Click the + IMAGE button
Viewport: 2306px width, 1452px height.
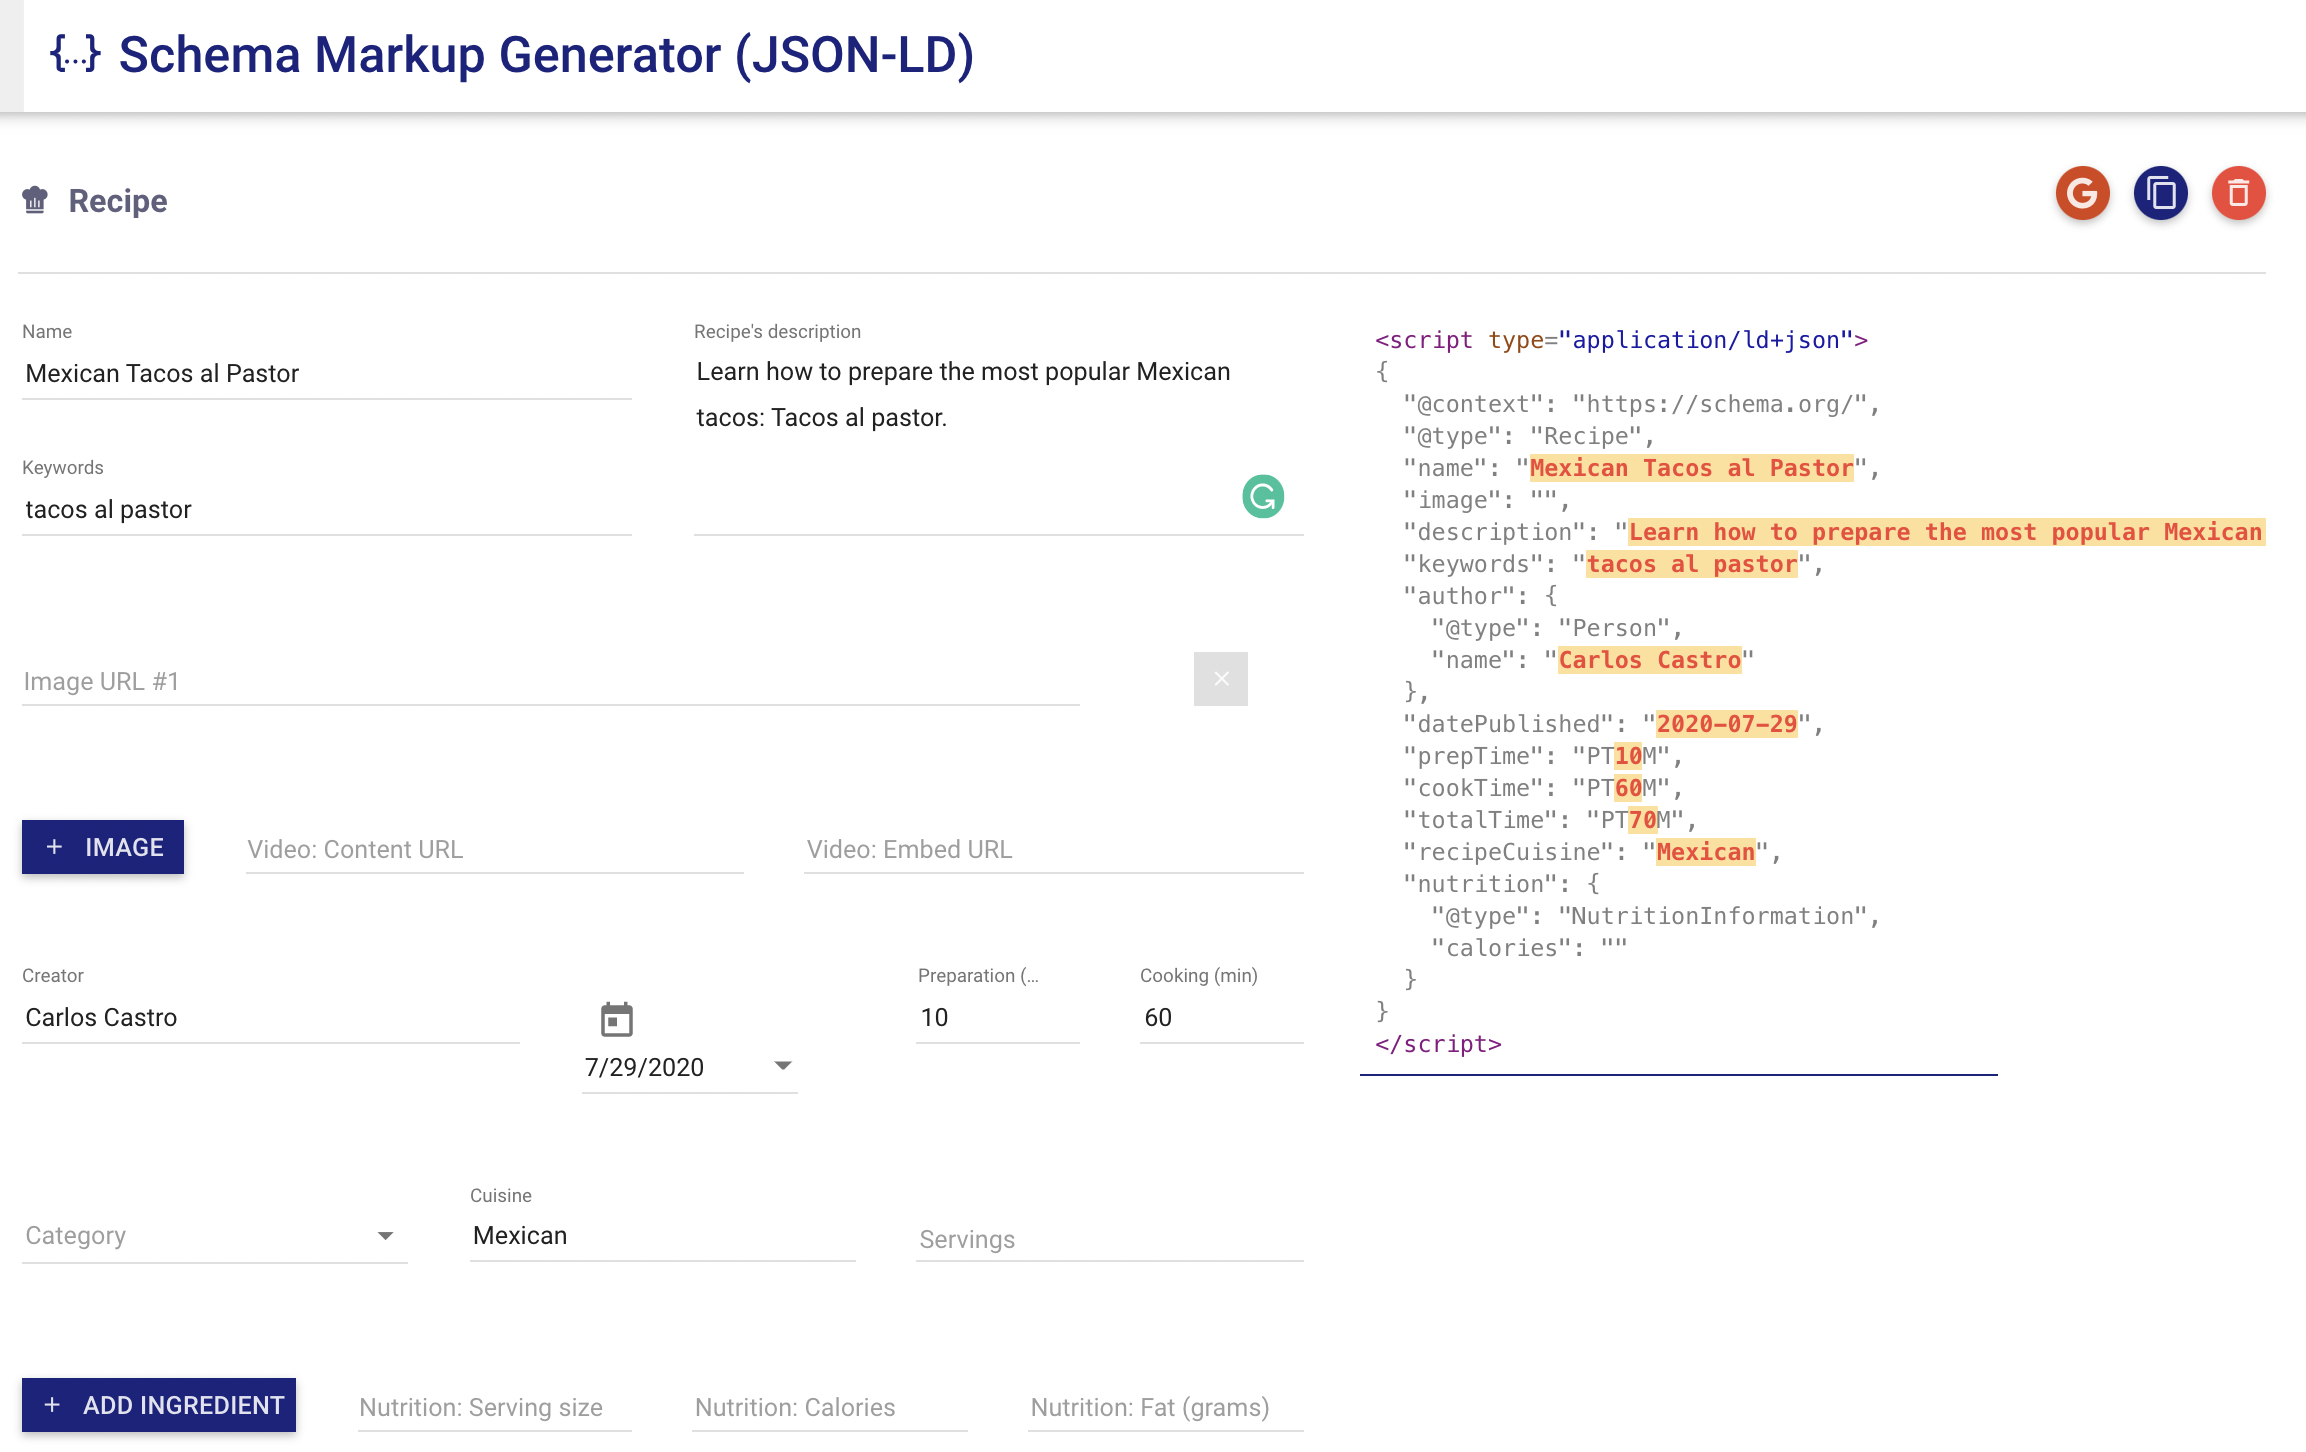(x=103, y=847)
